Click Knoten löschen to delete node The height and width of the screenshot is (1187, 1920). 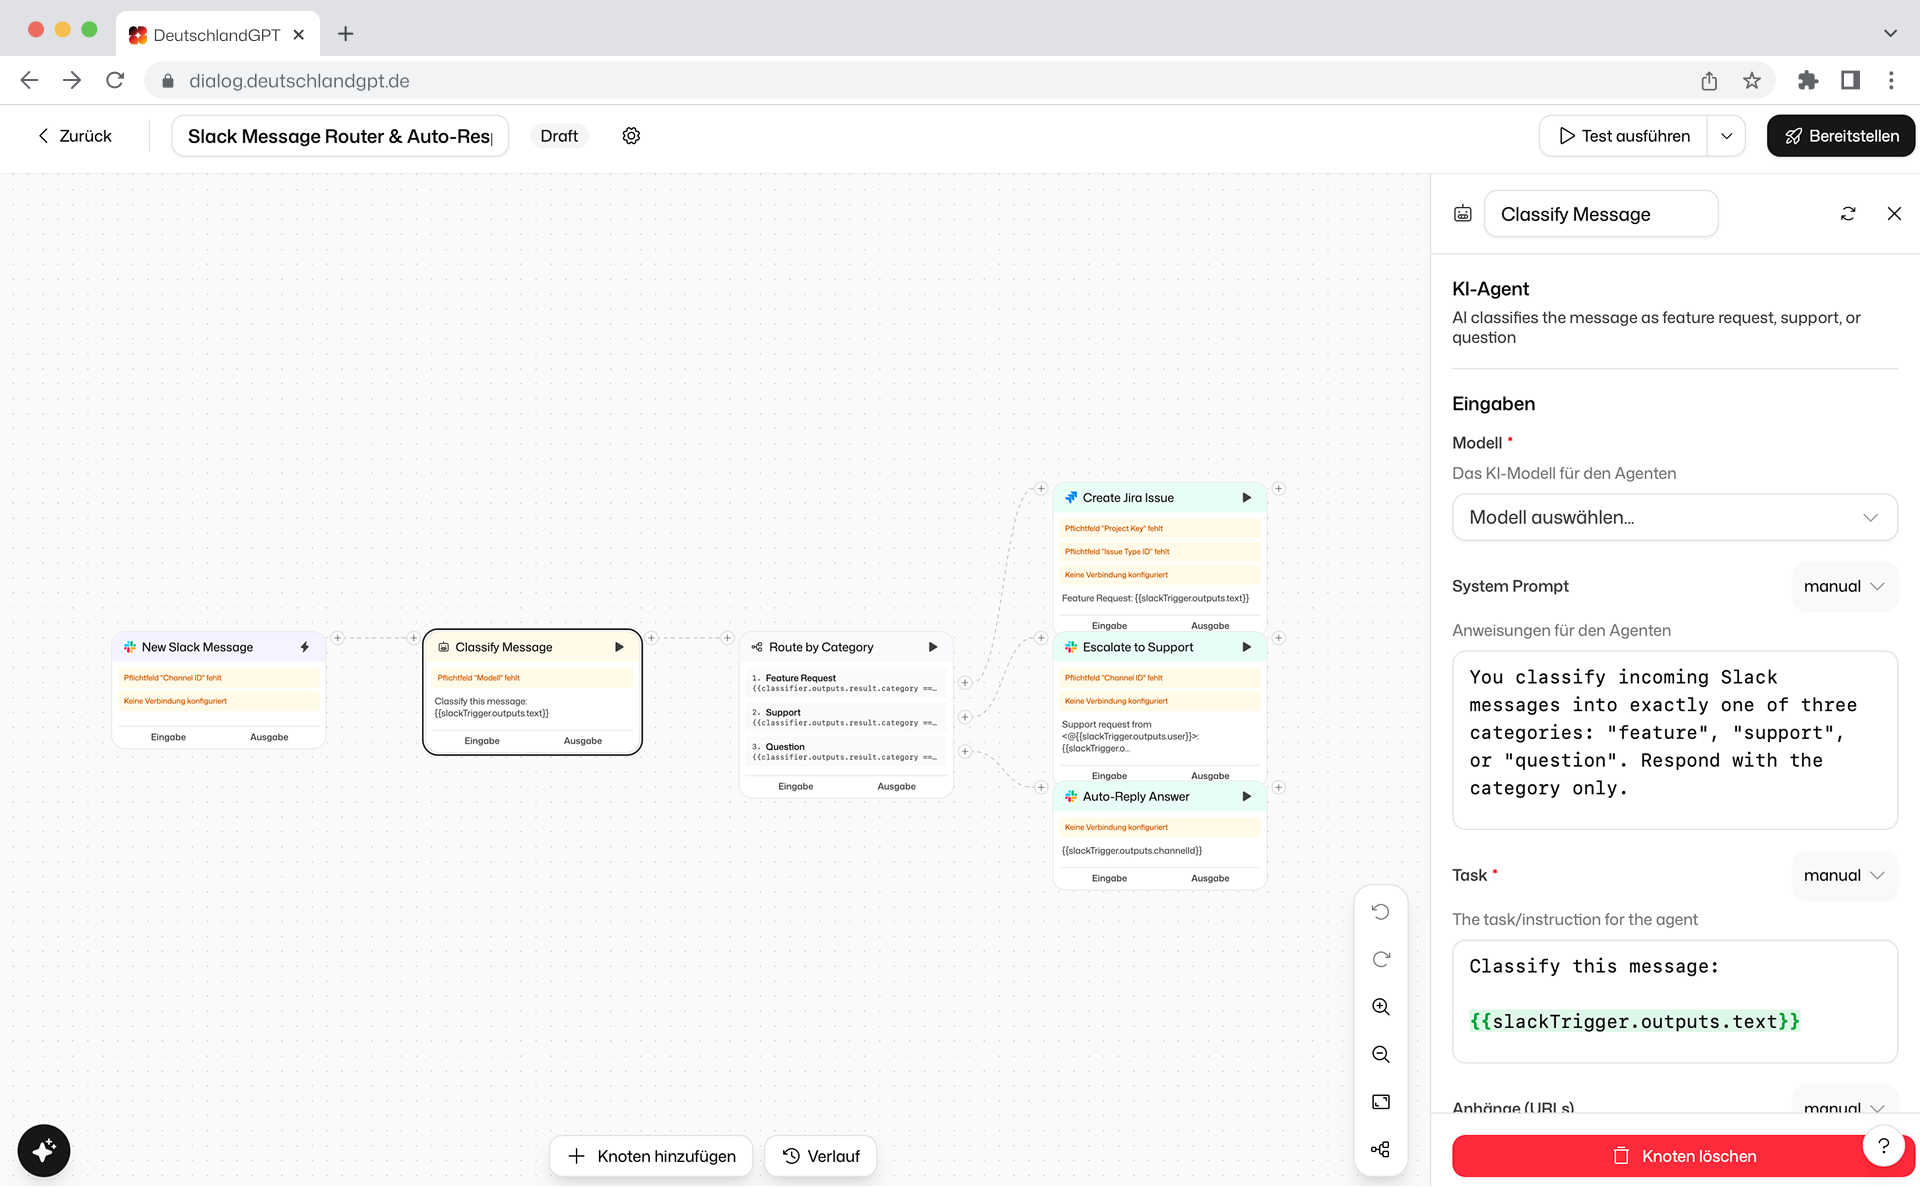tap(1684, 1156)
